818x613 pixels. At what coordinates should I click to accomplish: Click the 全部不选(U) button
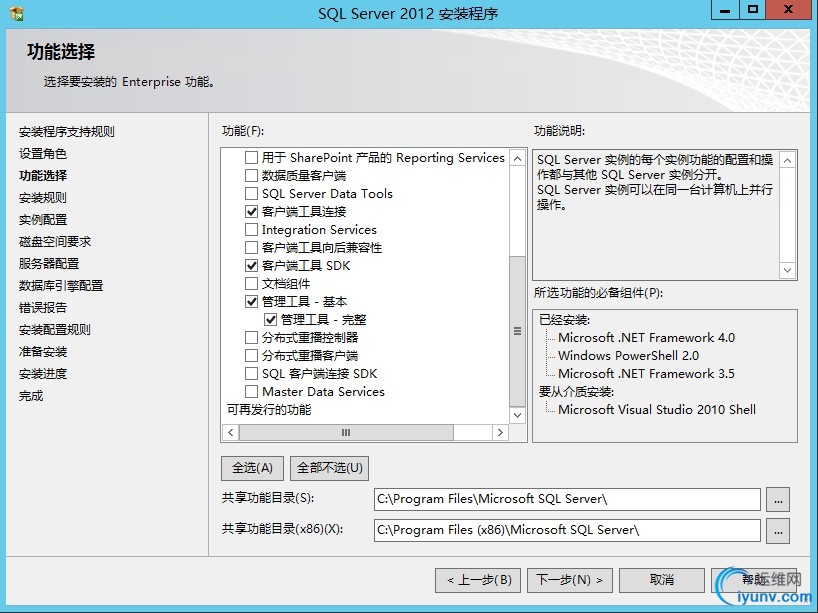click(x=330, y=468)
